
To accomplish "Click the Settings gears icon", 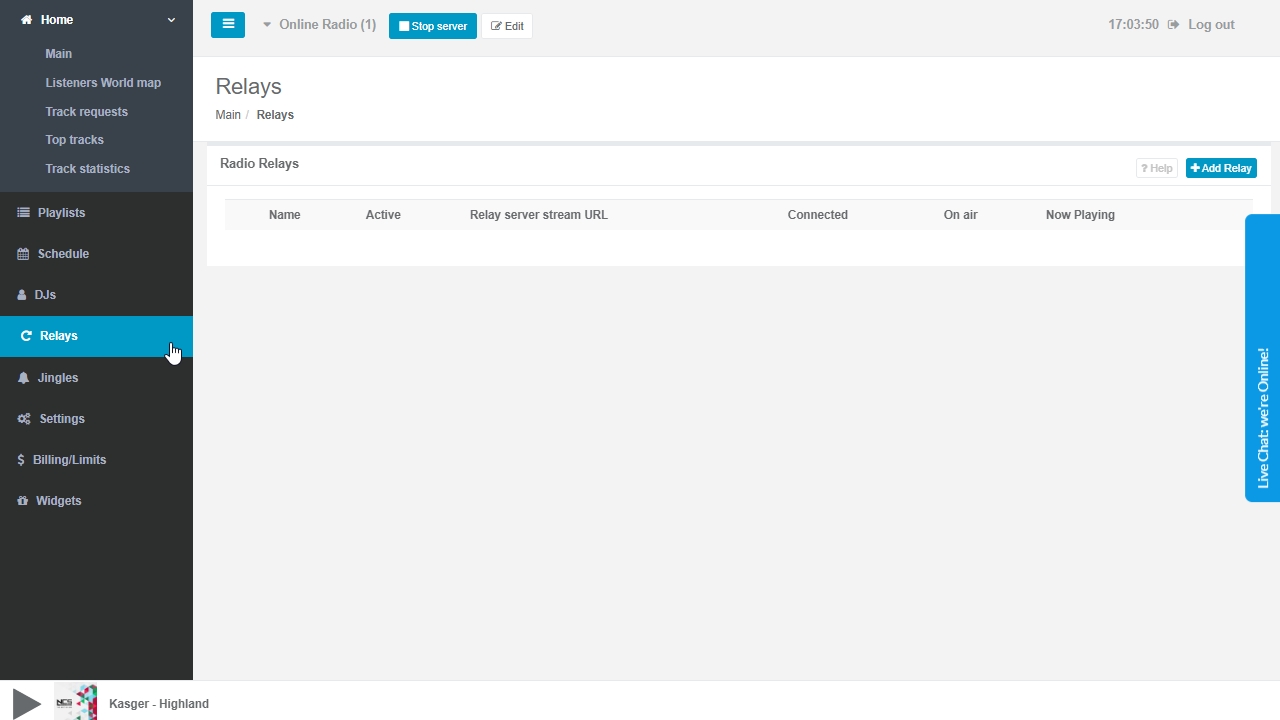I will click(x=24, y=419).
